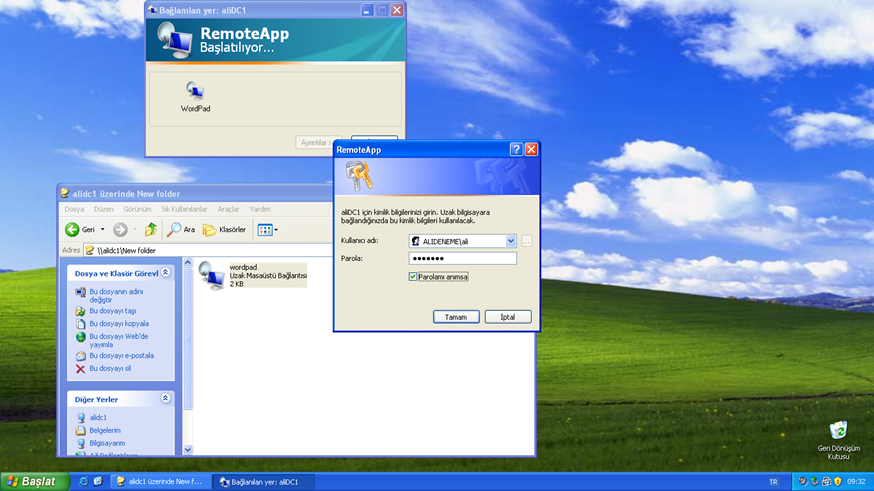Open Bilgisayarım under Diğer Yerler

[107, 443]
